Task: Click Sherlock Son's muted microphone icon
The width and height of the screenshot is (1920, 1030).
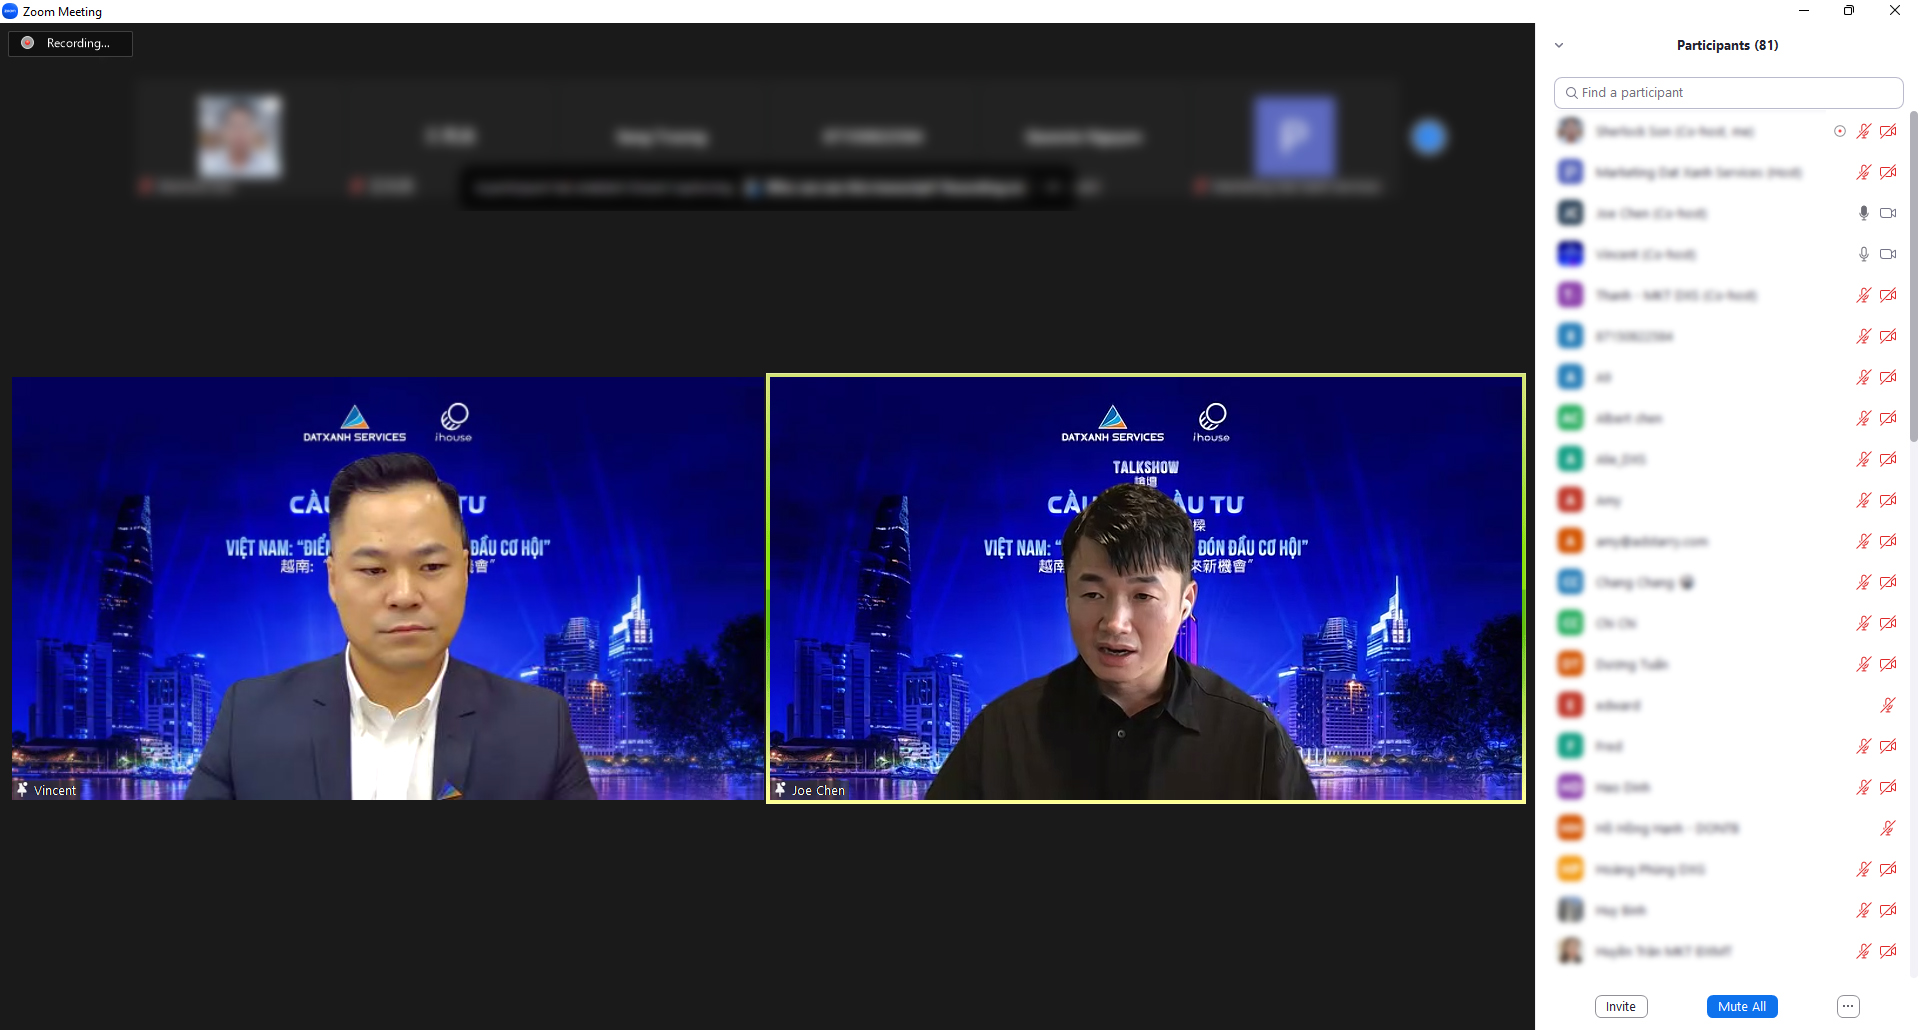Action: (x=1863, y=131)
